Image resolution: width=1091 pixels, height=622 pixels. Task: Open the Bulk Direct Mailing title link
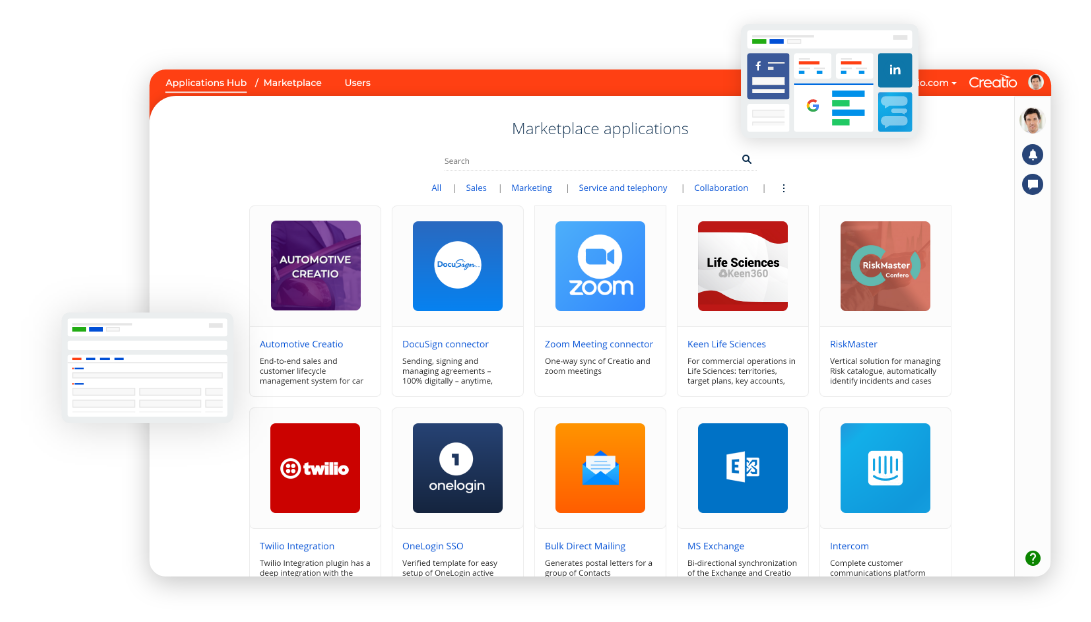tap(585, 546)
